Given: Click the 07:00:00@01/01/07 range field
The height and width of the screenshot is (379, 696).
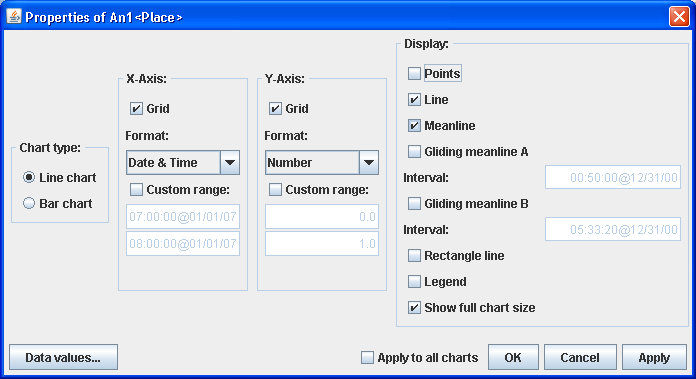Looking at the screenshot, I should click(183, 217).
